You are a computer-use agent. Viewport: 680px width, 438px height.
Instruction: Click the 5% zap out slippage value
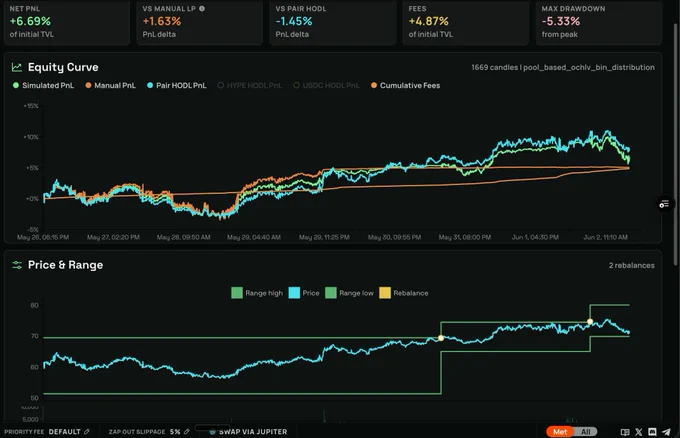coord(175,432)
